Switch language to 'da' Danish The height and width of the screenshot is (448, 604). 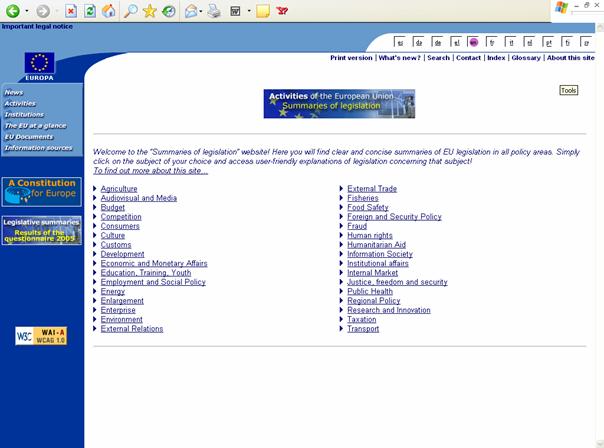419,42
